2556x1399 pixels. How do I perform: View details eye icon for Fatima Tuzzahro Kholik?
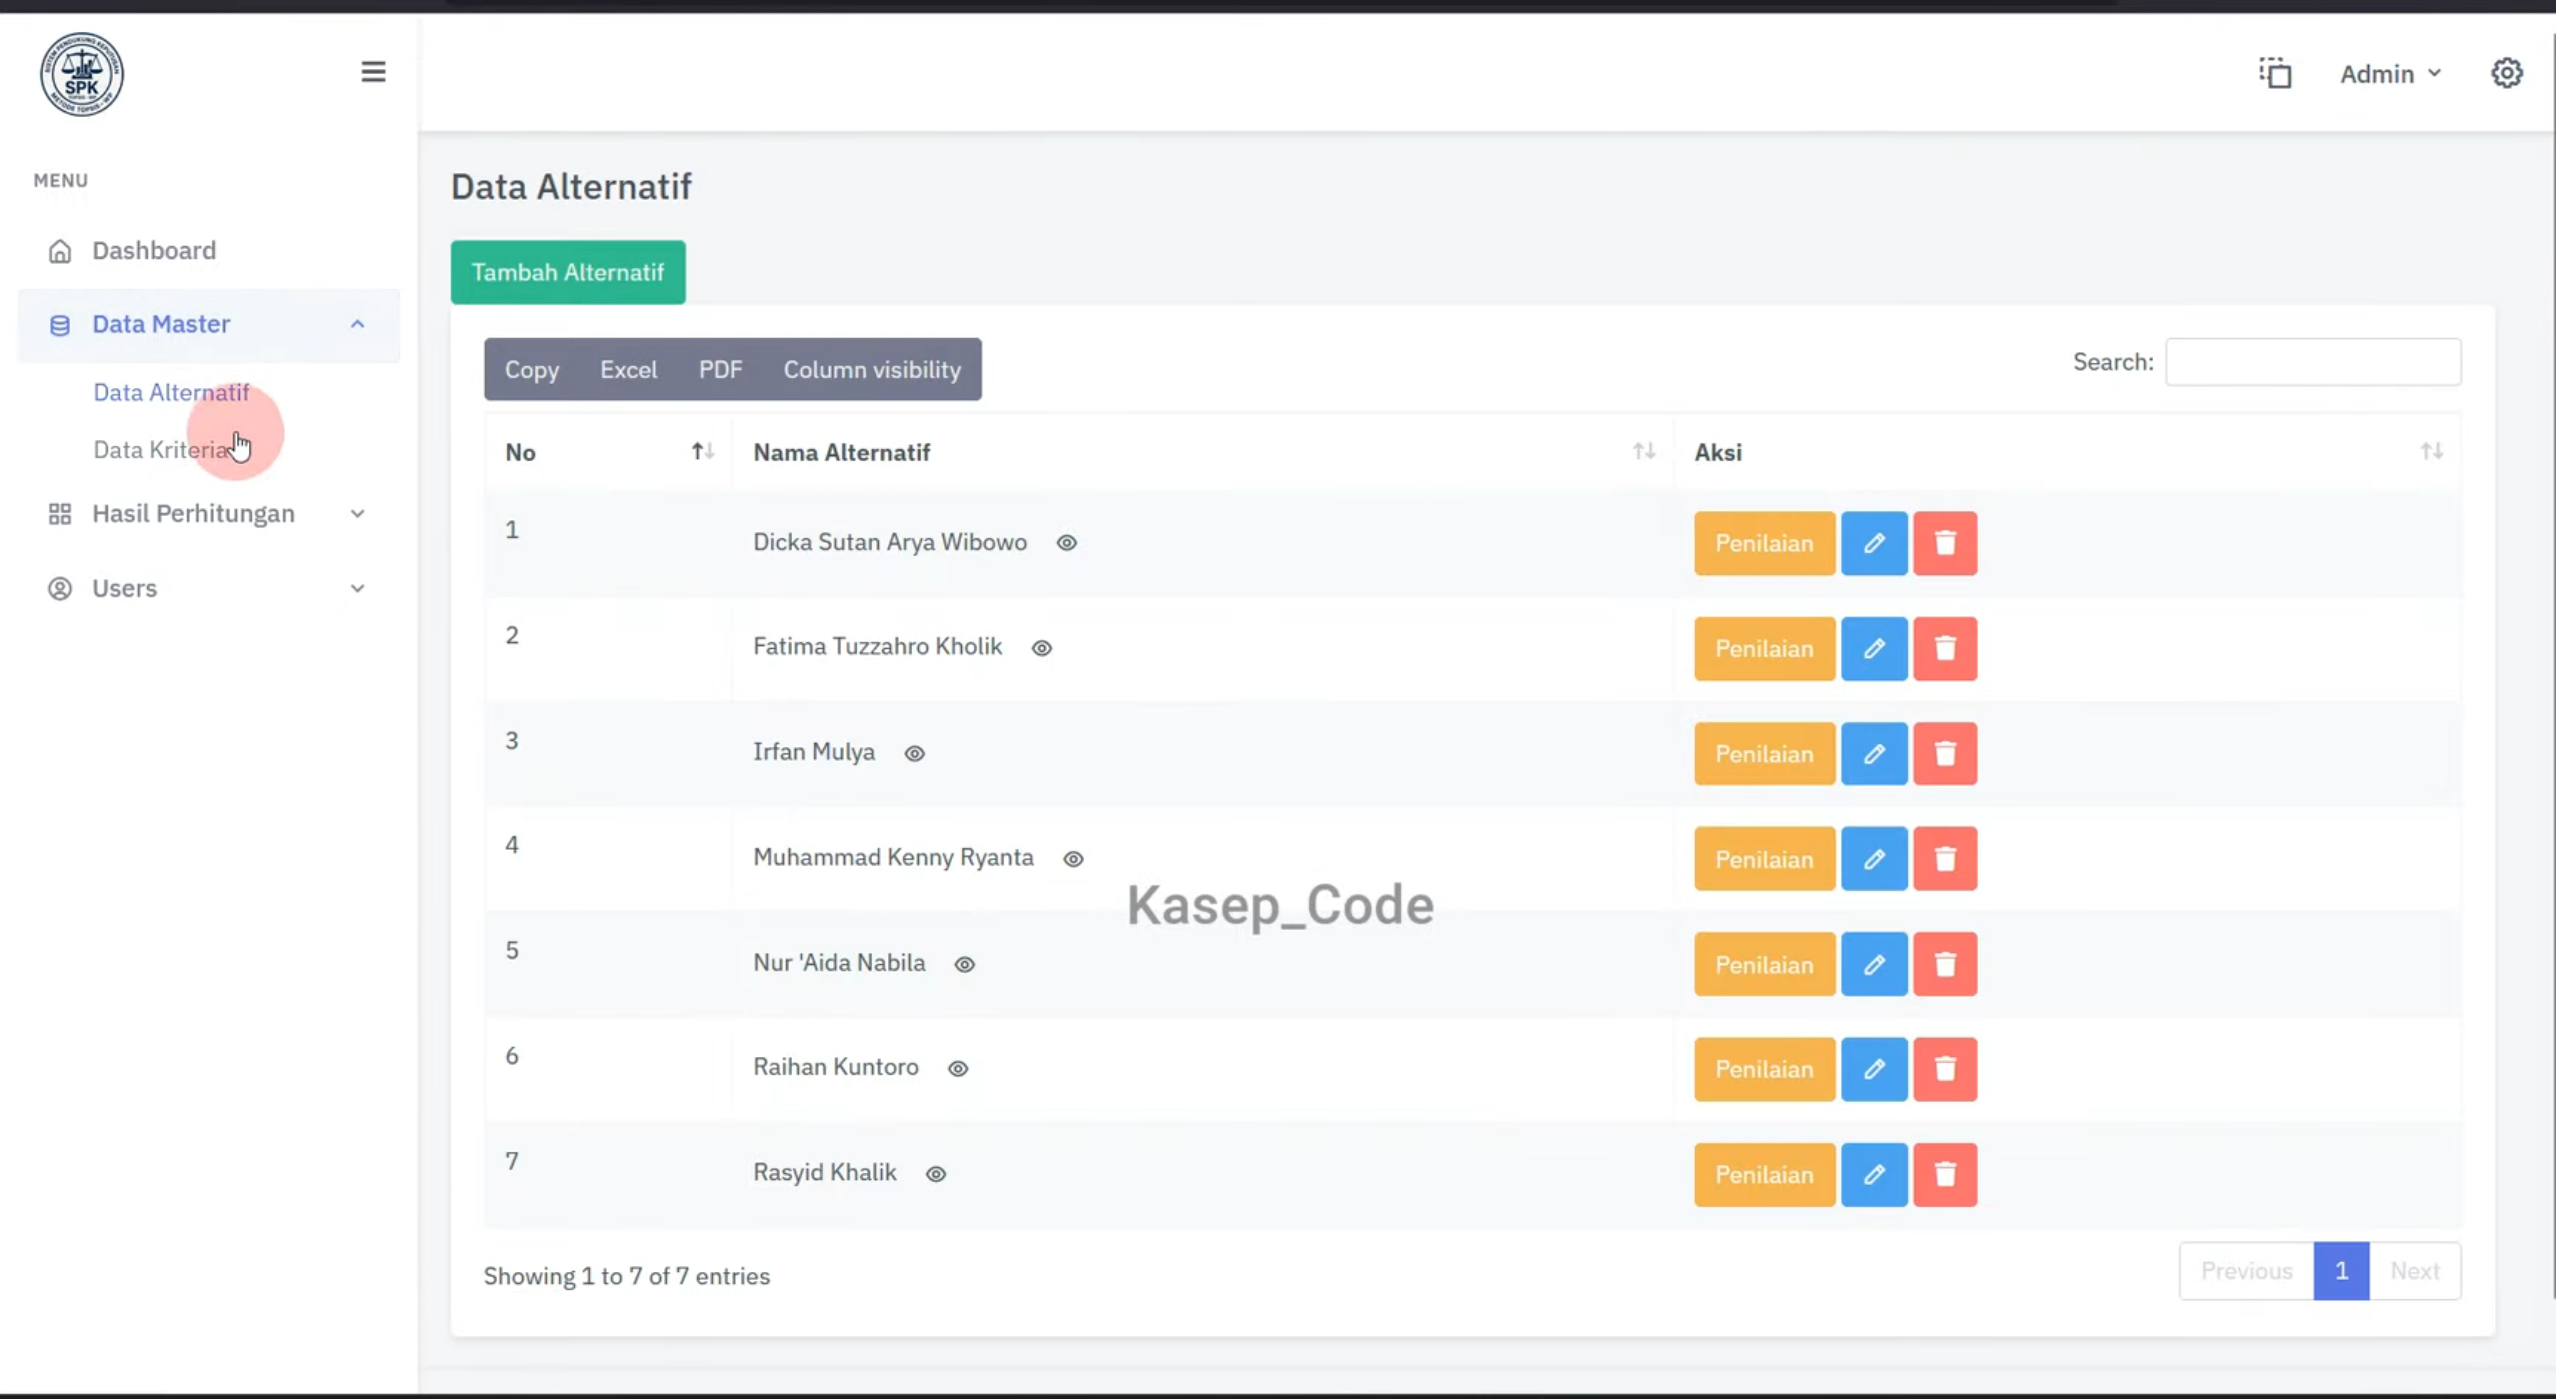click(x=1042, y=648)
